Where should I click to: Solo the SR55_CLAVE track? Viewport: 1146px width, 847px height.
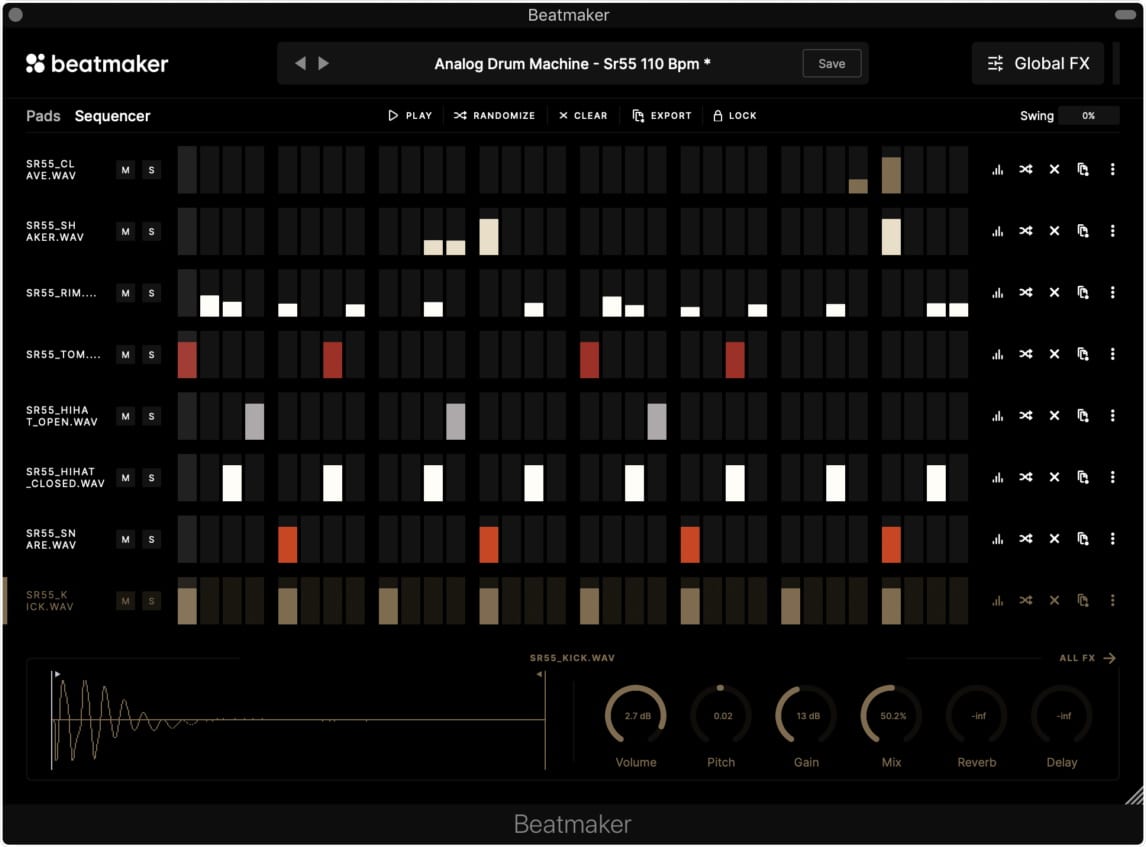(x=151, y=170)
